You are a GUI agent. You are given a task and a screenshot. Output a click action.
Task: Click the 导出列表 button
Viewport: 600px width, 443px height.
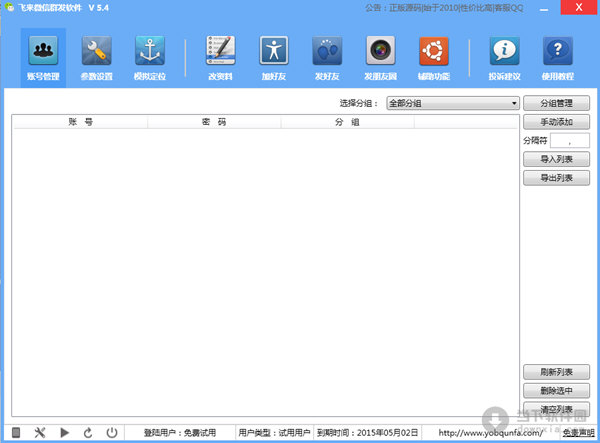[556, 178]
